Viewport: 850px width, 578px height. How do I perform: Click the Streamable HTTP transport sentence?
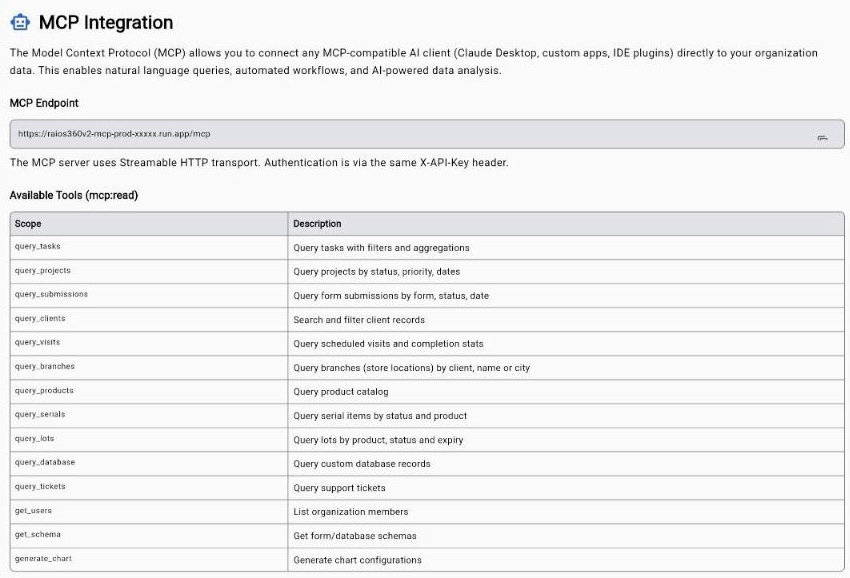[259, 163]
